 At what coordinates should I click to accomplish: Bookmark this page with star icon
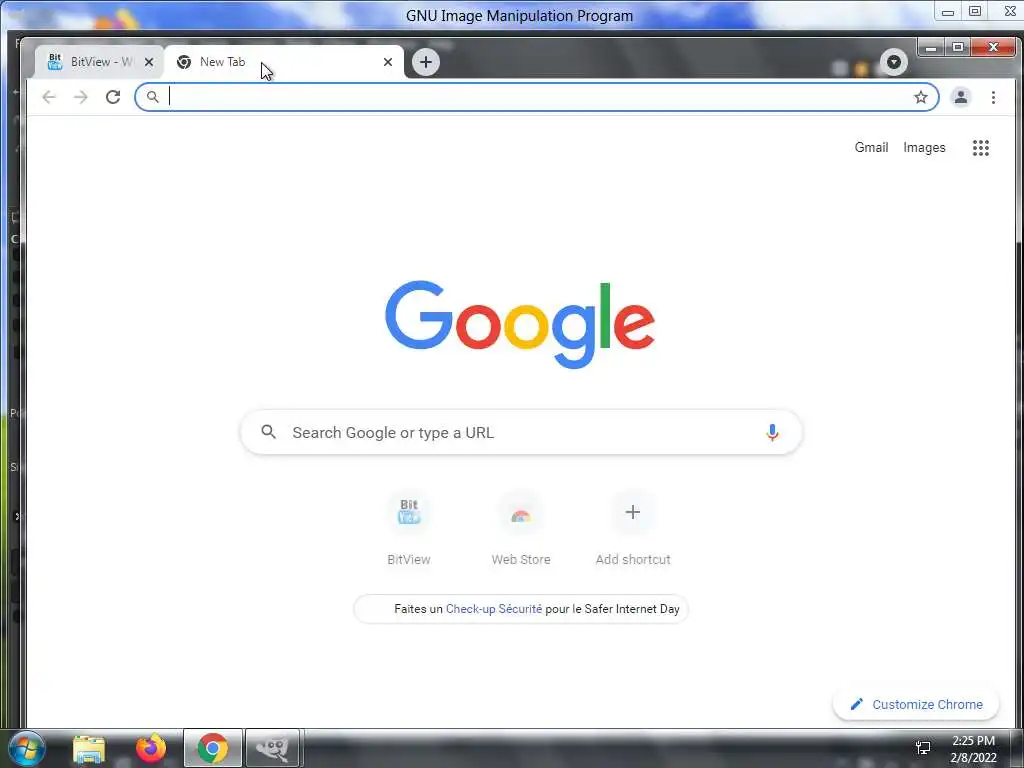(921, 97)
